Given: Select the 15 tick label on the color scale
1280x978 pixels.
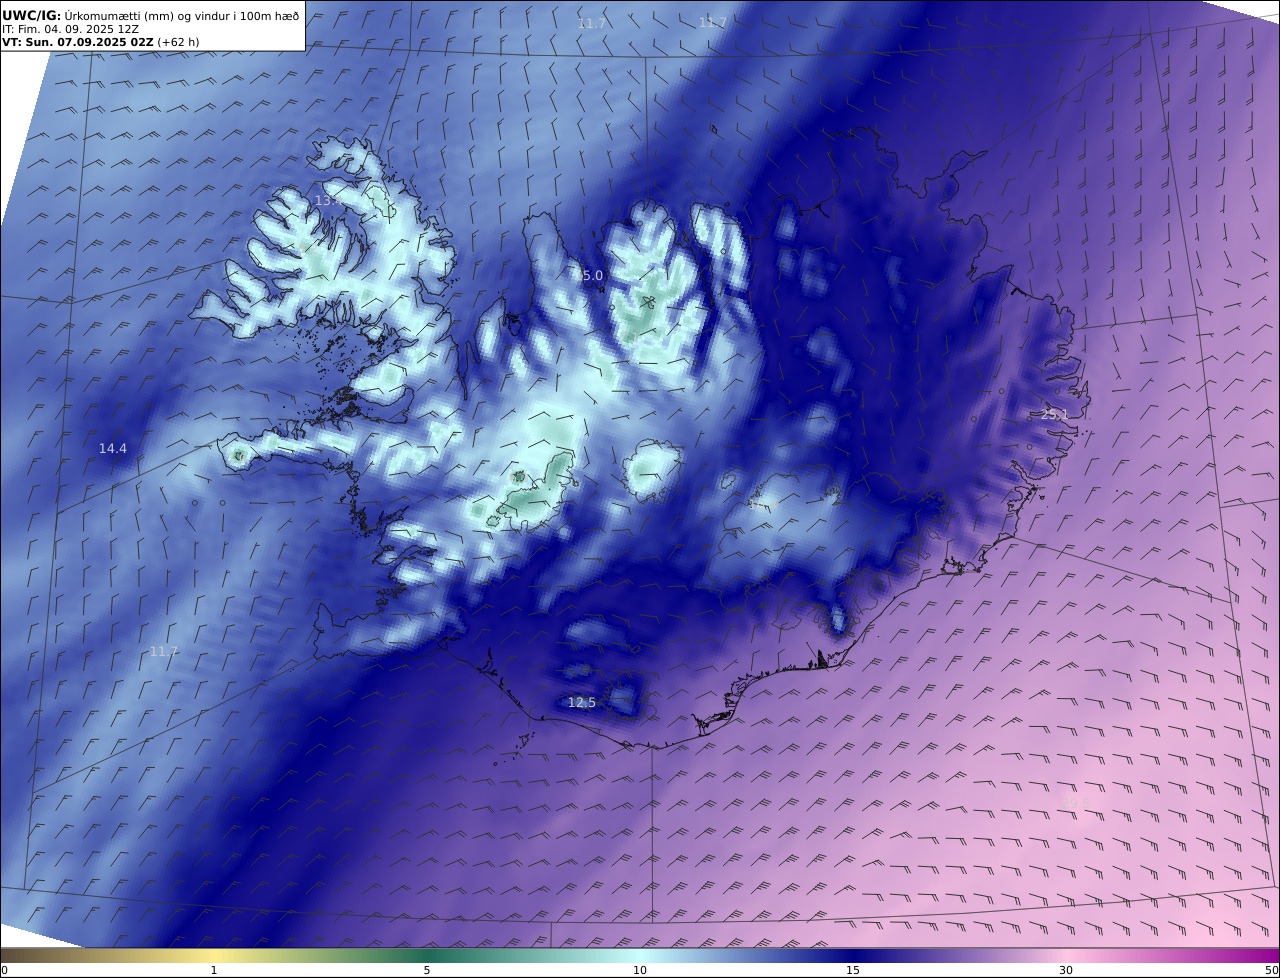Looking at the screenshot, I should point(853,970).
